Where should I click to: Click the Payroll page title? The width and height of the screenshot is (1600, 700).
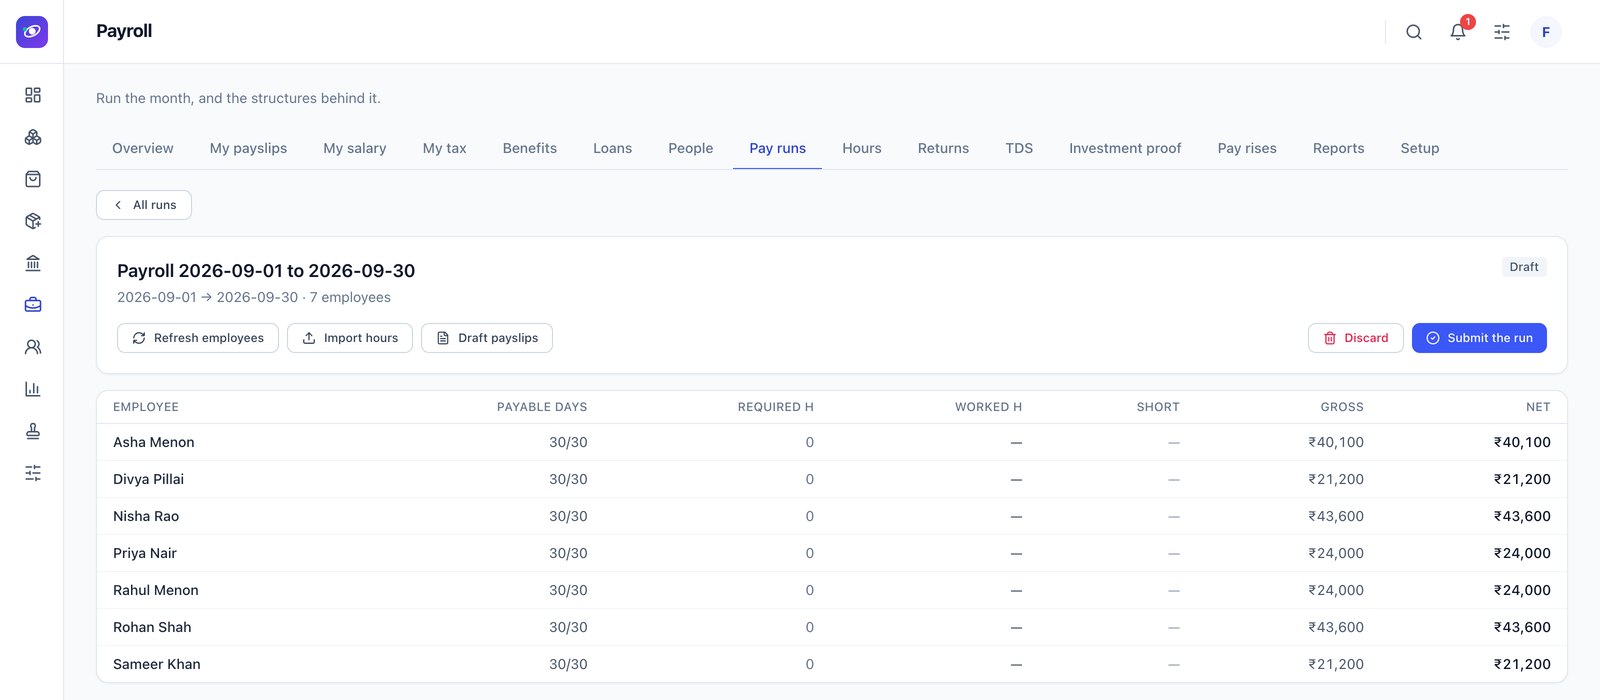pyautogui.click(x=124, y=31)
